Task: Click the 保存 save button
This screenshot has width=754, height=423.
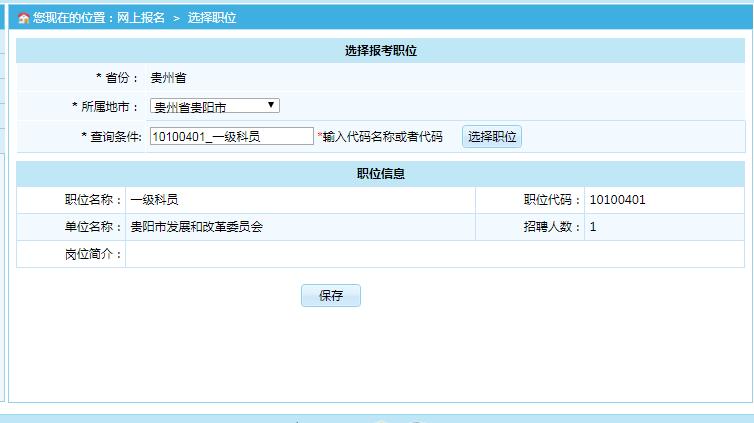Action: [x=330, y=296]
